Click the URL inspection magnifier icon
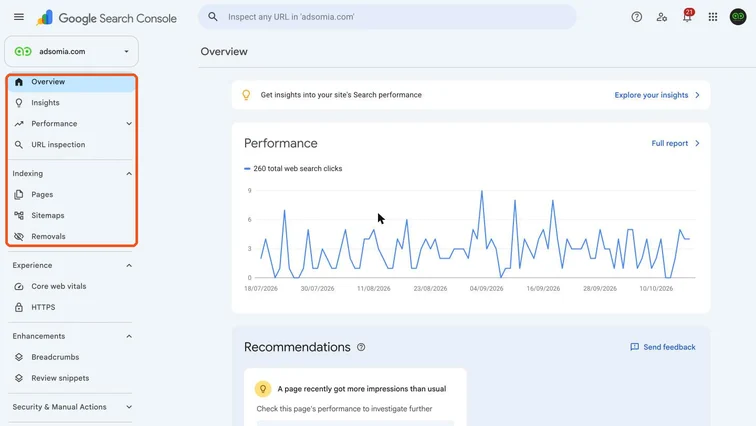 point(19,145)
